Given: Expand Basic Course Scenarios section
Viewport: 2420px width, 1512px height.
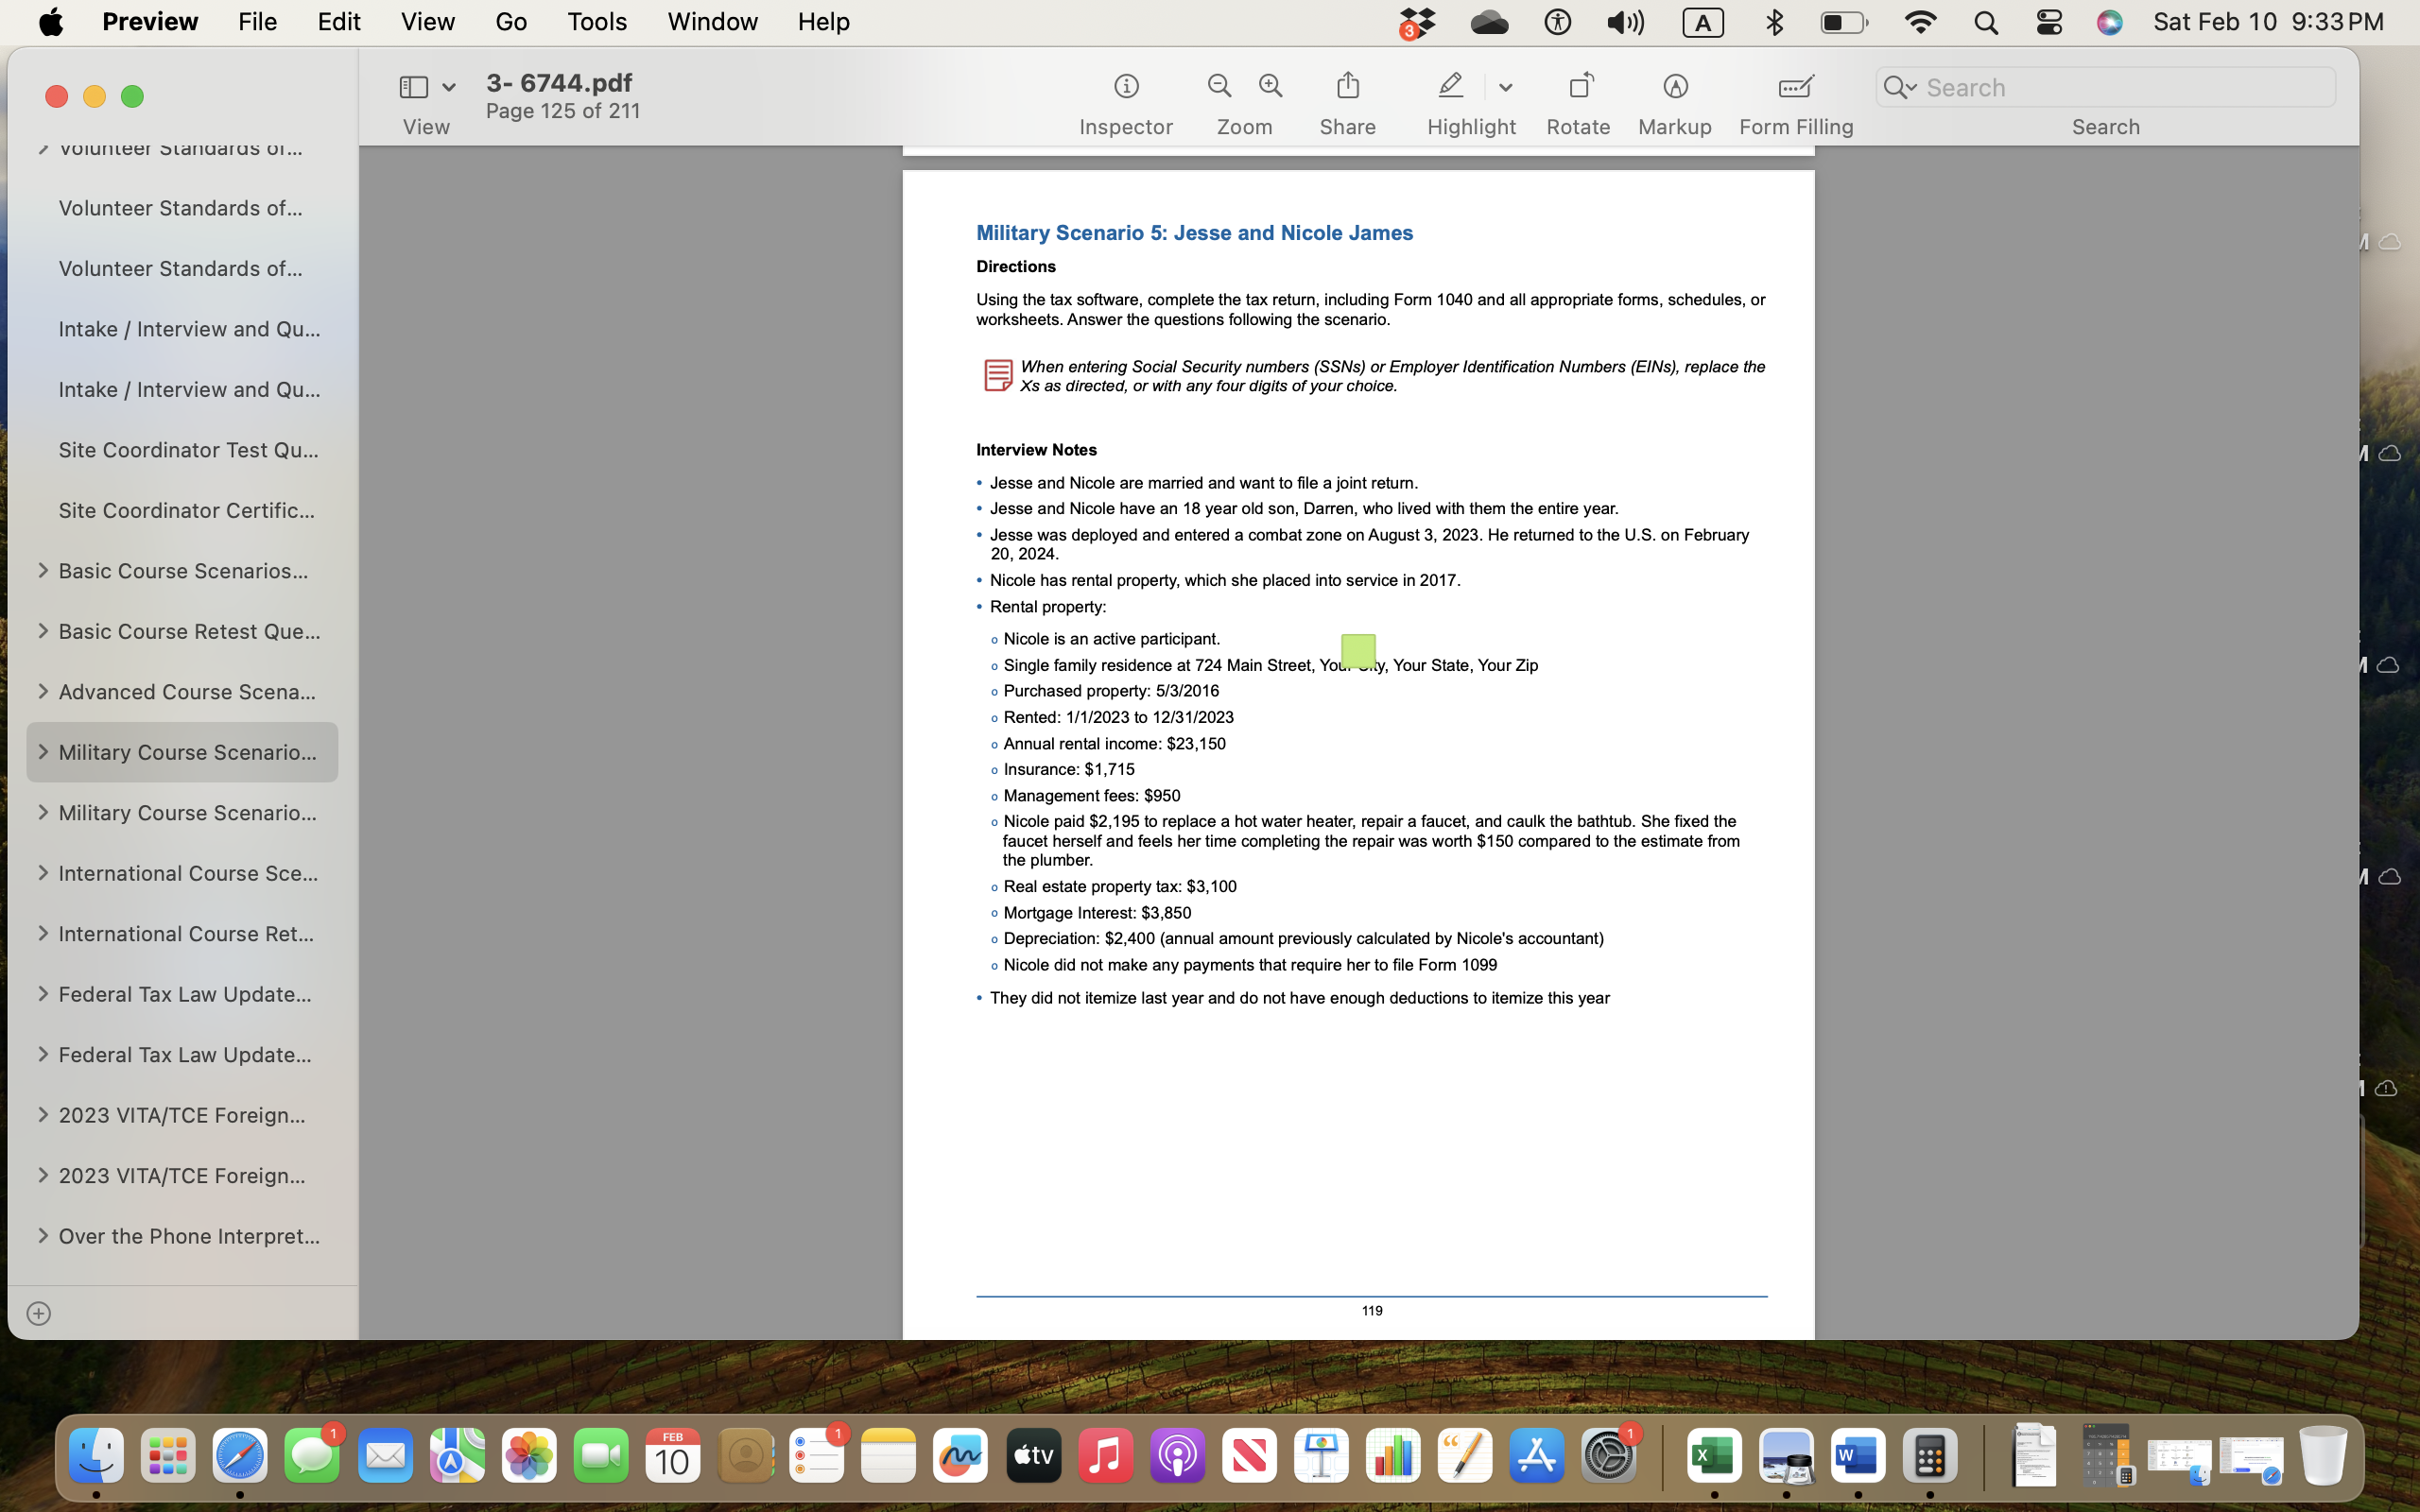Looking at the screenshot, I should pos(43,570).
